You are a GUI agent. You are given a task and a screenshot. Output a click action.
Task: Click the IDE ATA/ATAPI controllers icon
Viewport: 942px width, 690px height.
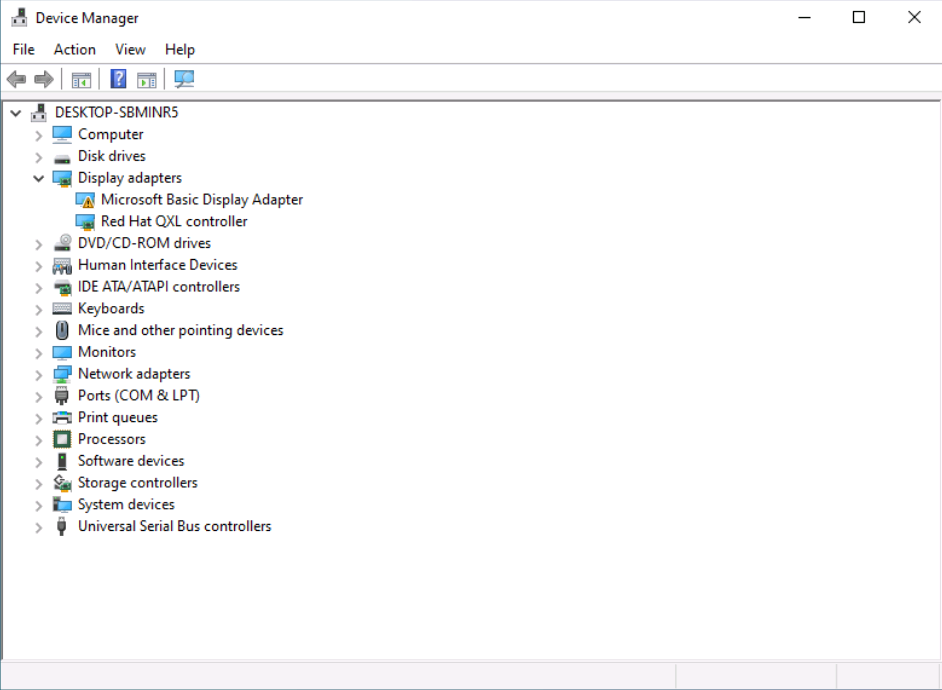click(x=62, y=287)
